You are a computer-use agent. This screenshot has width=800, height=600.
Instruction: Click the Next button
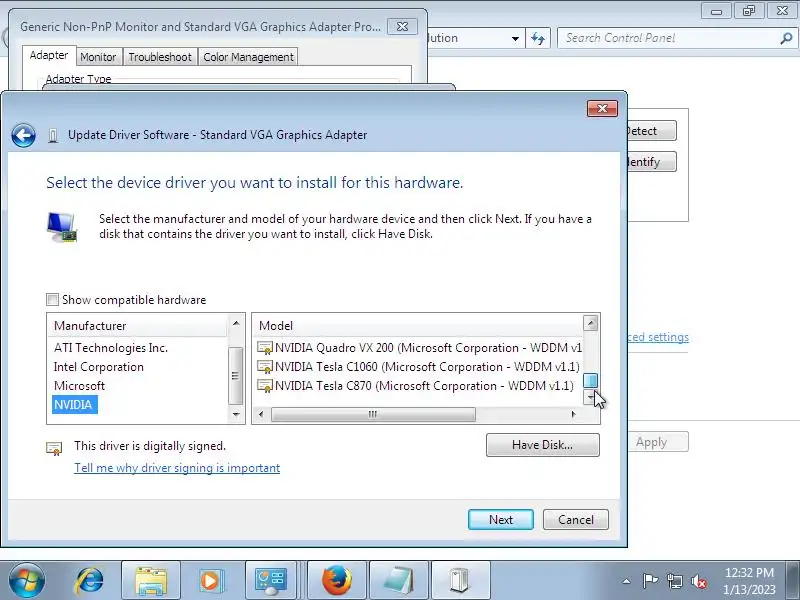501,520
